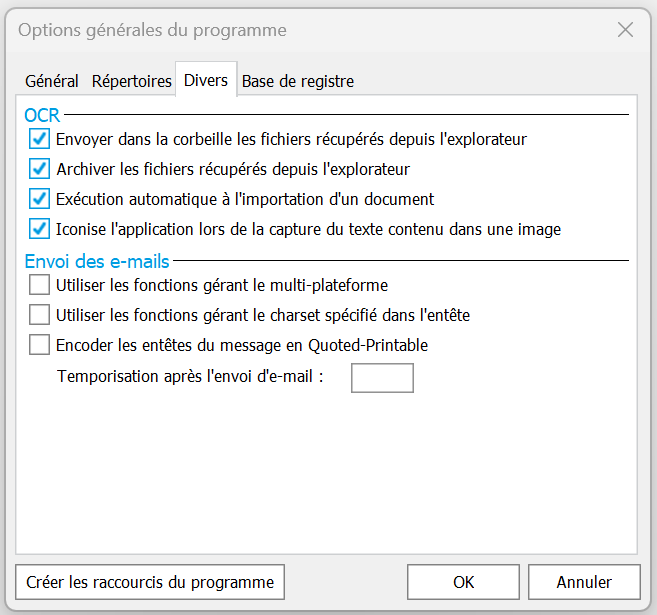The image size is (657, 615).
Task: Toggle Exécution automatique à l'importation checkbox
Action: 40,199
